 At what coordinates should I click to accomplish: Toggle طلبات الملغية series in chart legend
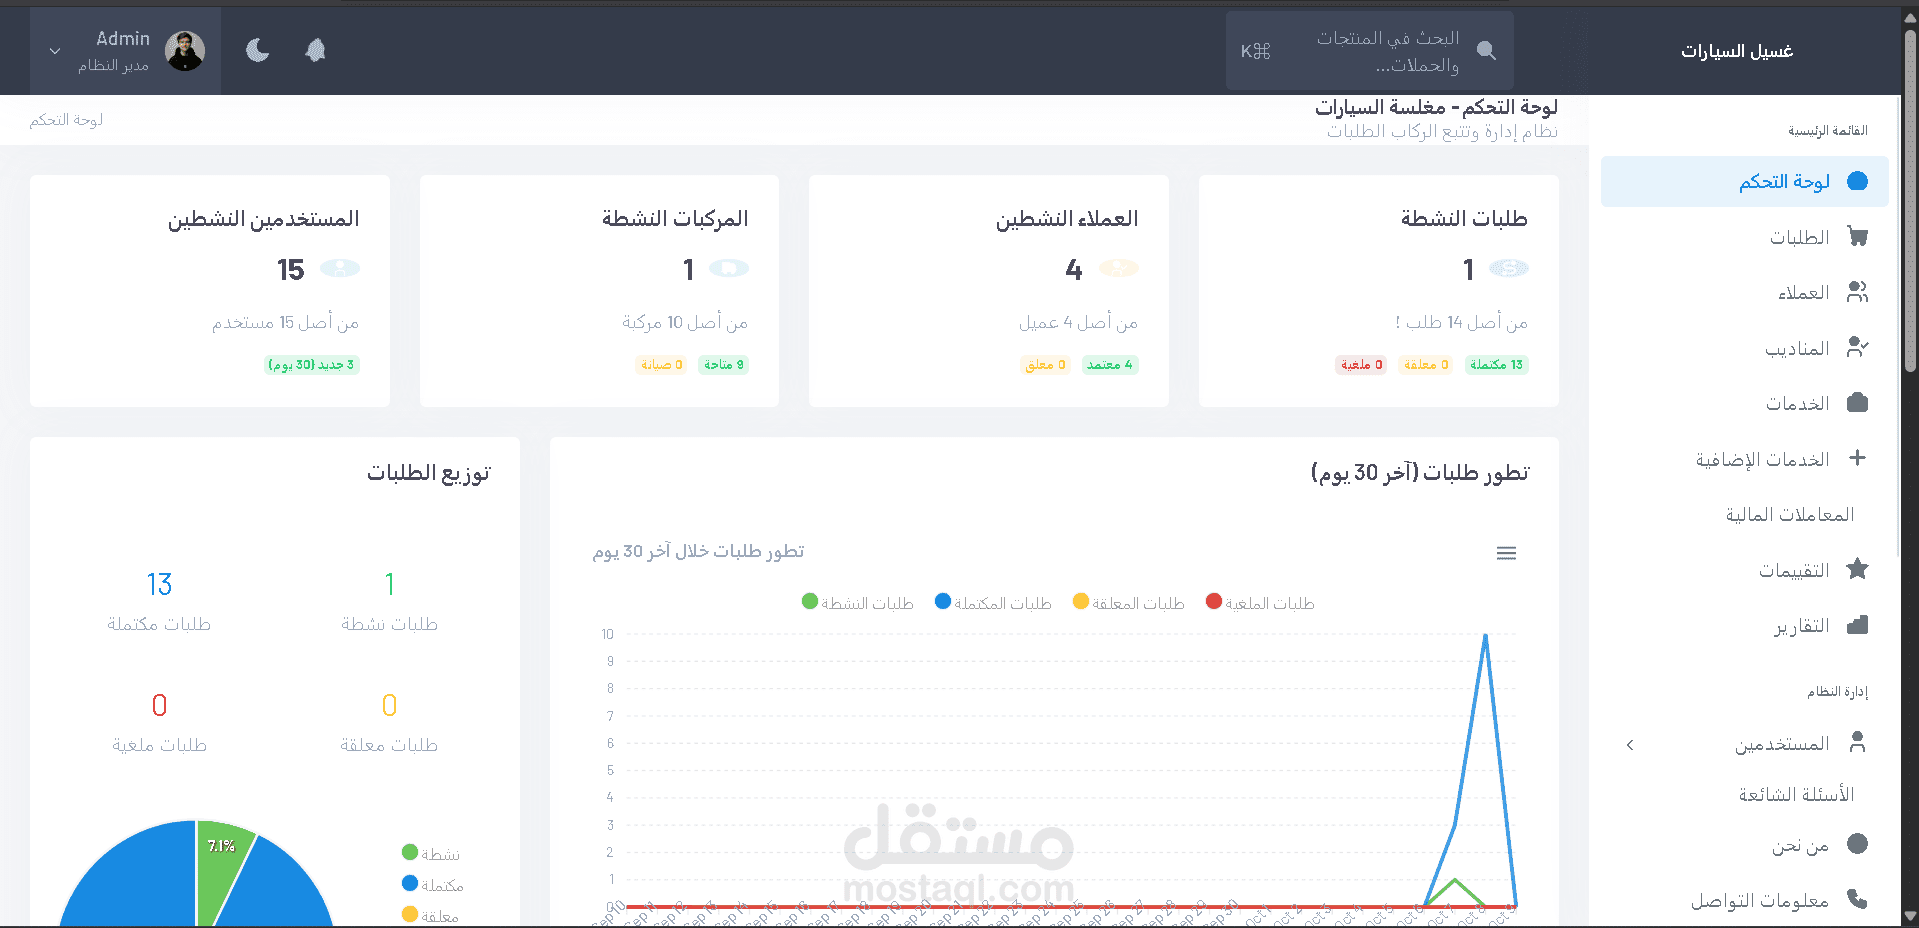coord(1260,603)
